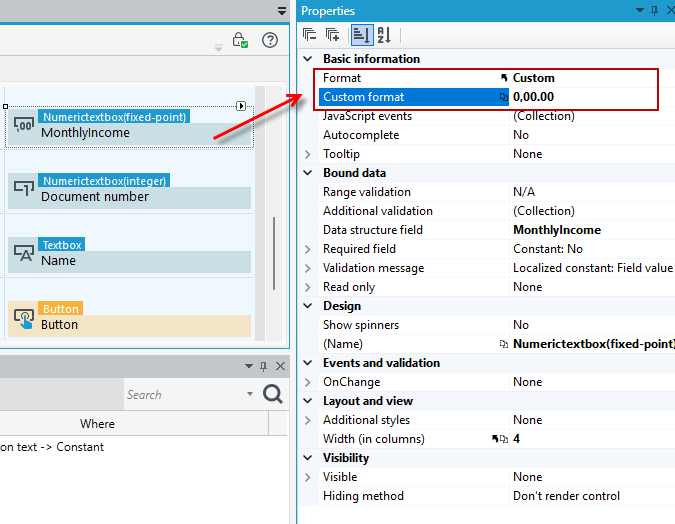Select the Name Textbox control
Screen dimensions: 675x524
[130, 255]
